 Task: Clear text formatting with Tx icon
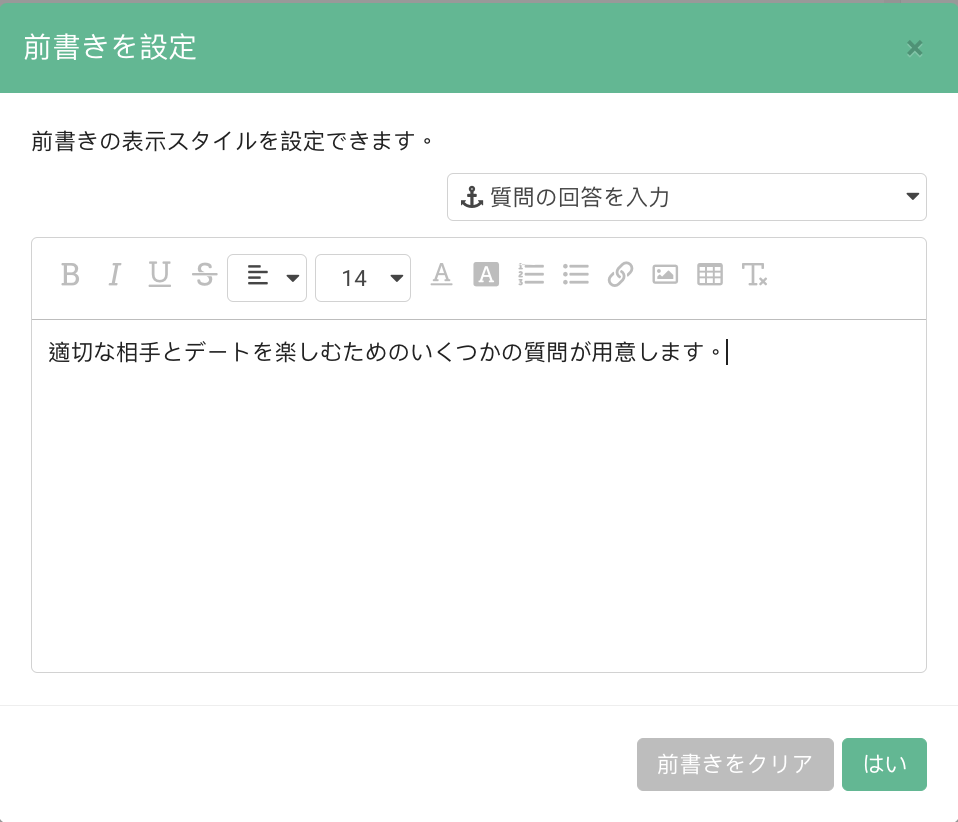755,275
